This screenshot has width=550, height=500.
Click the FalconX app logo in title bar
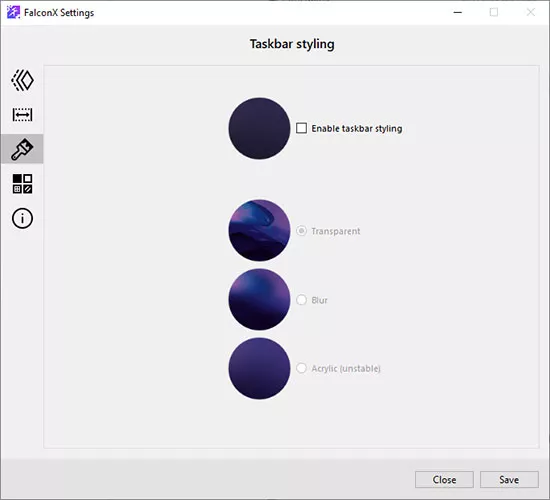pos(13,12)
